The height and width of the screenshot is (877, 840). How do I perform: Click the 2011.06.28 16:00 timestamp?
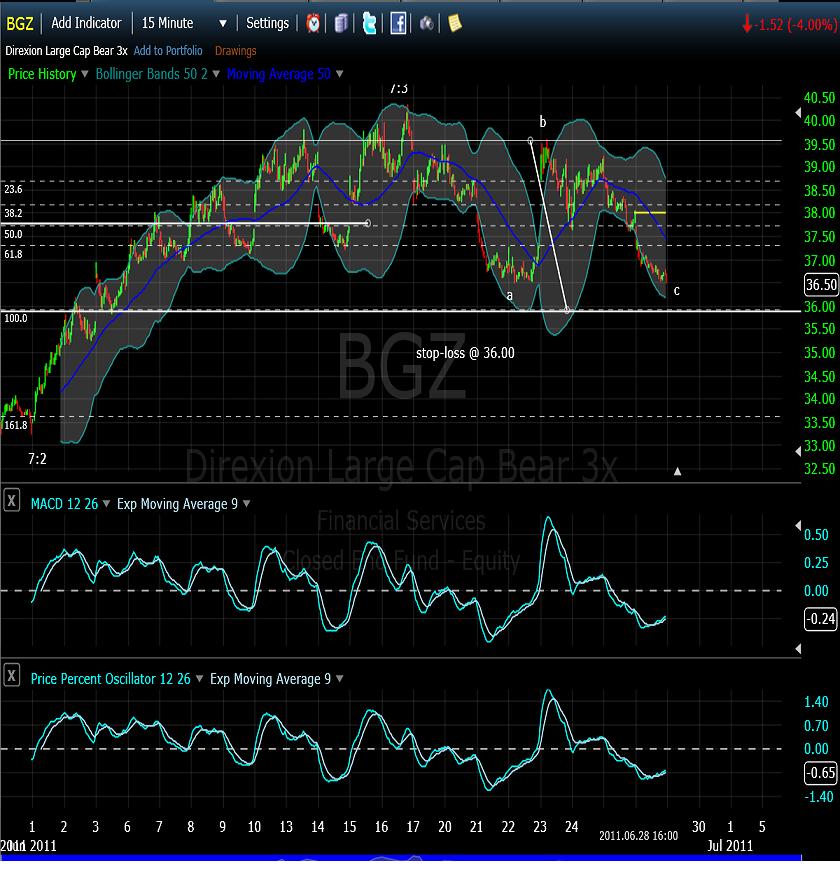click(639, 835)
